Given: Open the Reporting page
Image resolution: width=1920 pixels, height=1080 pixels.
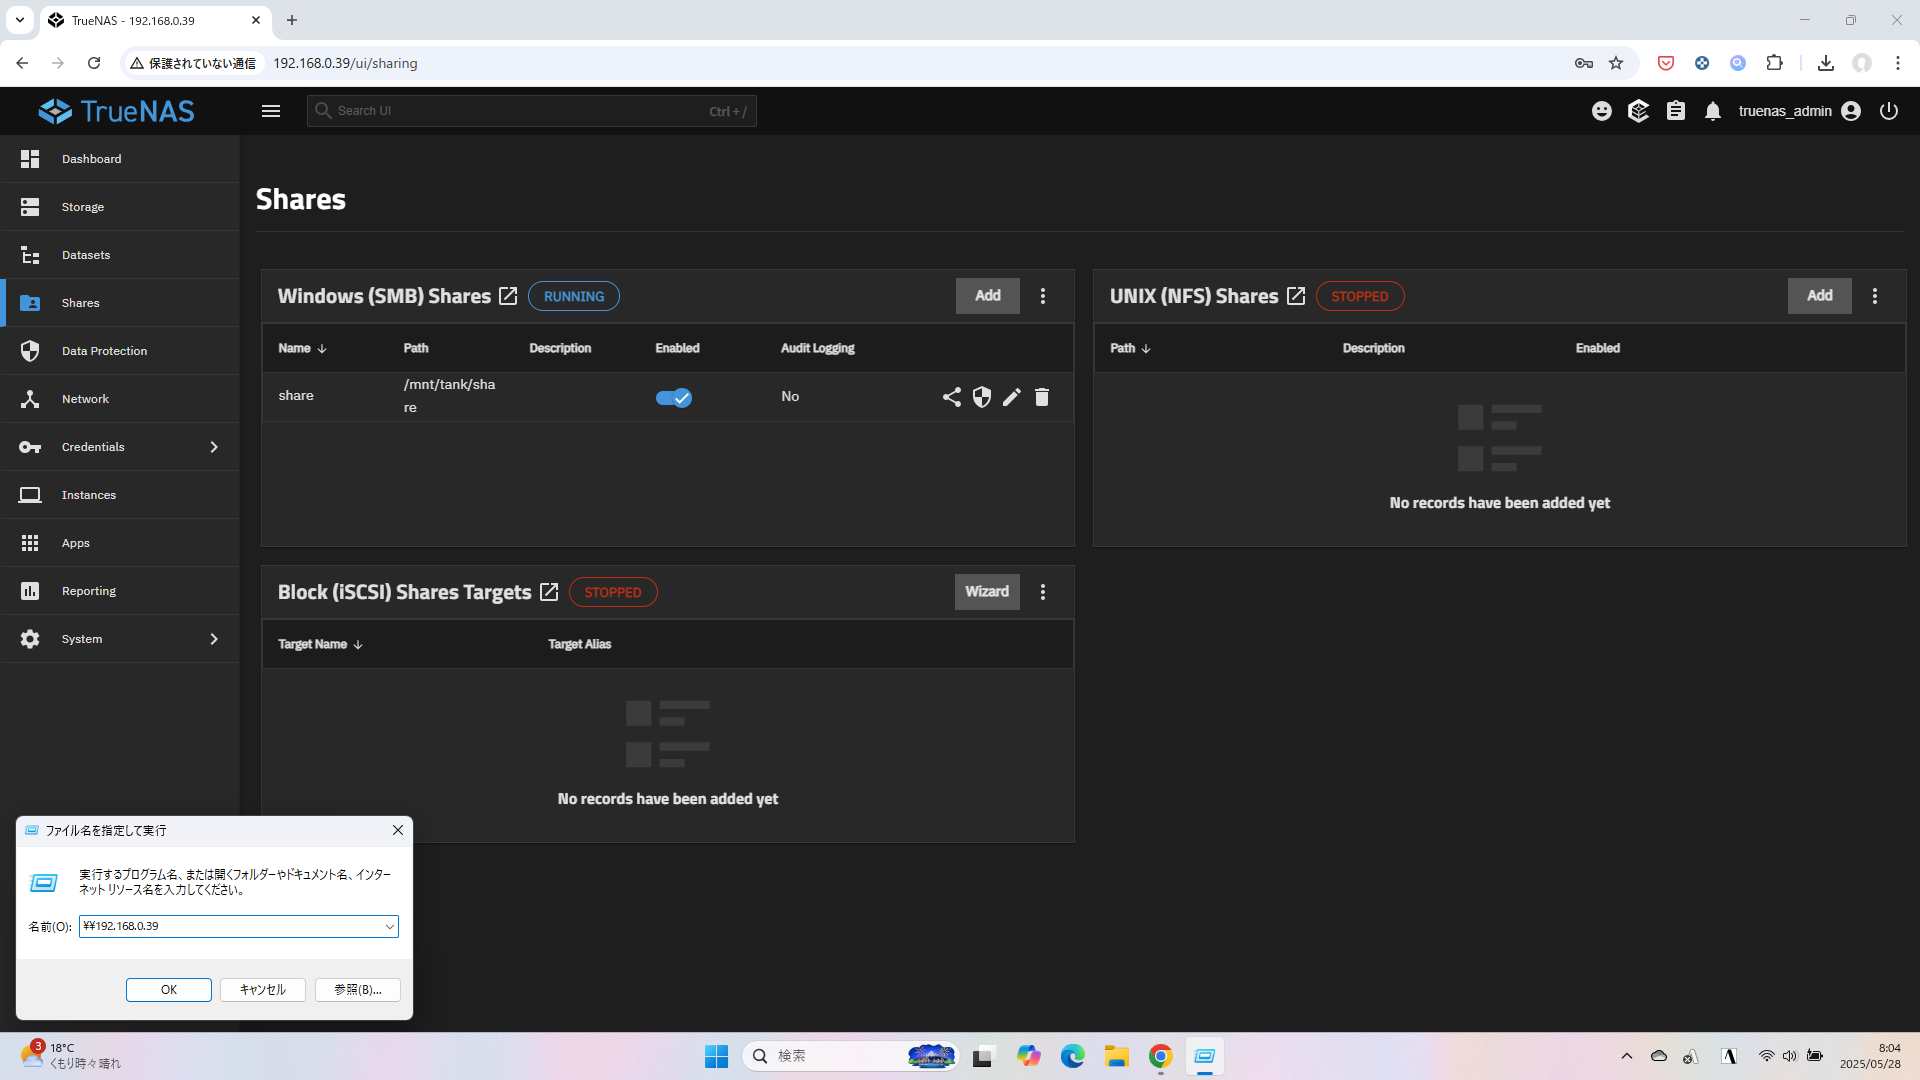Looking at the screenshot, I should coord(120,591).
